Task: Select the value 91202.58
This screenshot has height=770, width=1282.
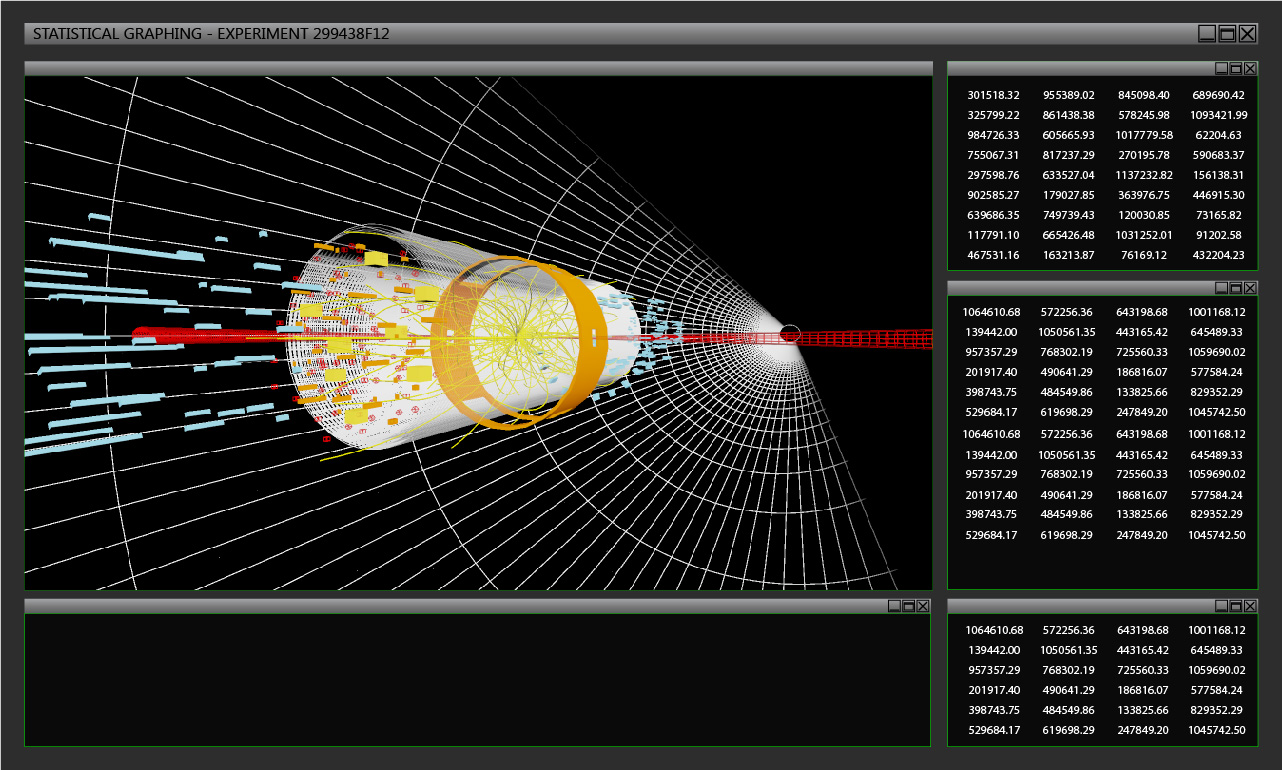Action: 1219,235
